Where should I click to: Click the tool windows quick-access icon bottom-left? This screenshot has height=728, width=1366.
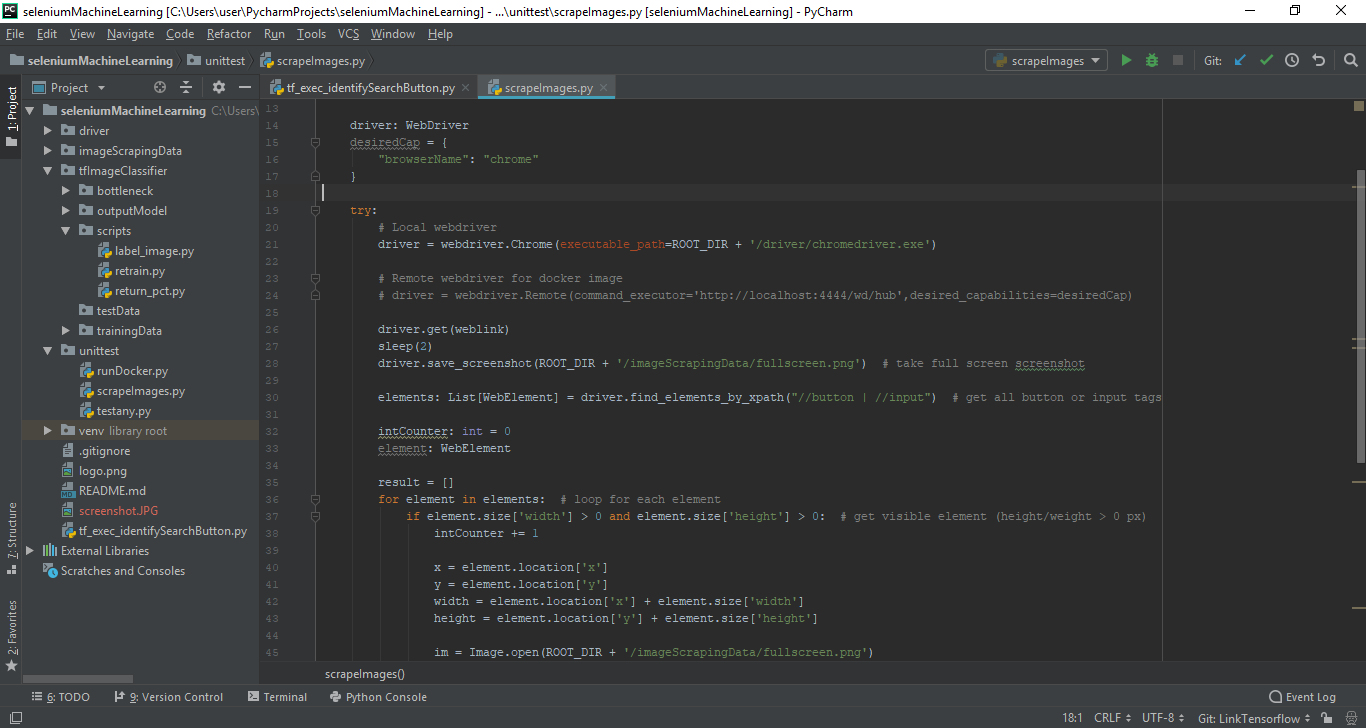(x=13, y=718)
